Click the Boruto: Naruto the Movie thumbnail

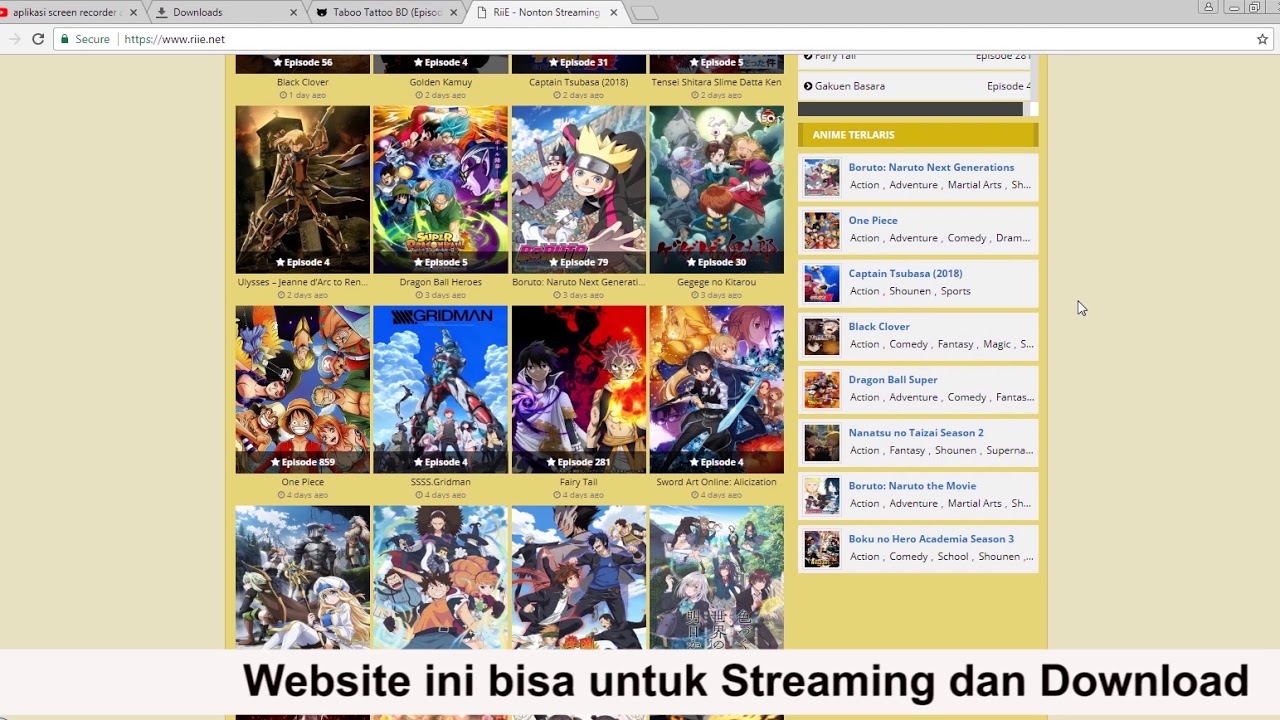click(x=822, y=495)
